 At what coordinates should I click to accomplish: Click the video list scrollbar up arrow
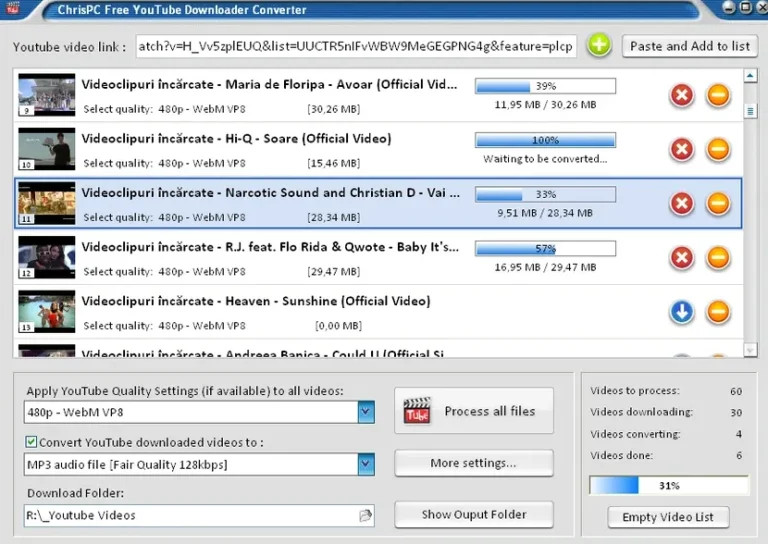pos(750,76)
